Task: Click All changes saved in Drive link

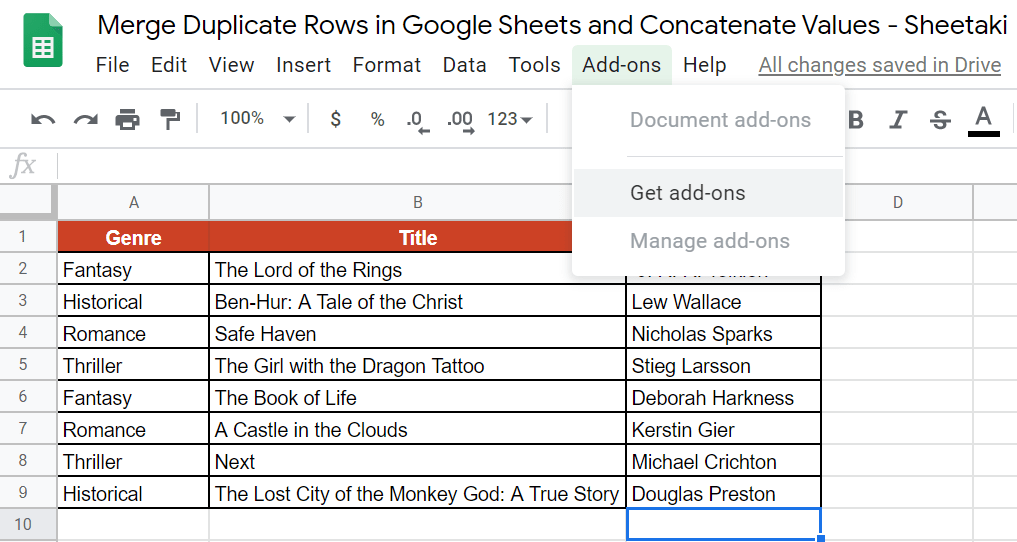Action: [879, 65]
